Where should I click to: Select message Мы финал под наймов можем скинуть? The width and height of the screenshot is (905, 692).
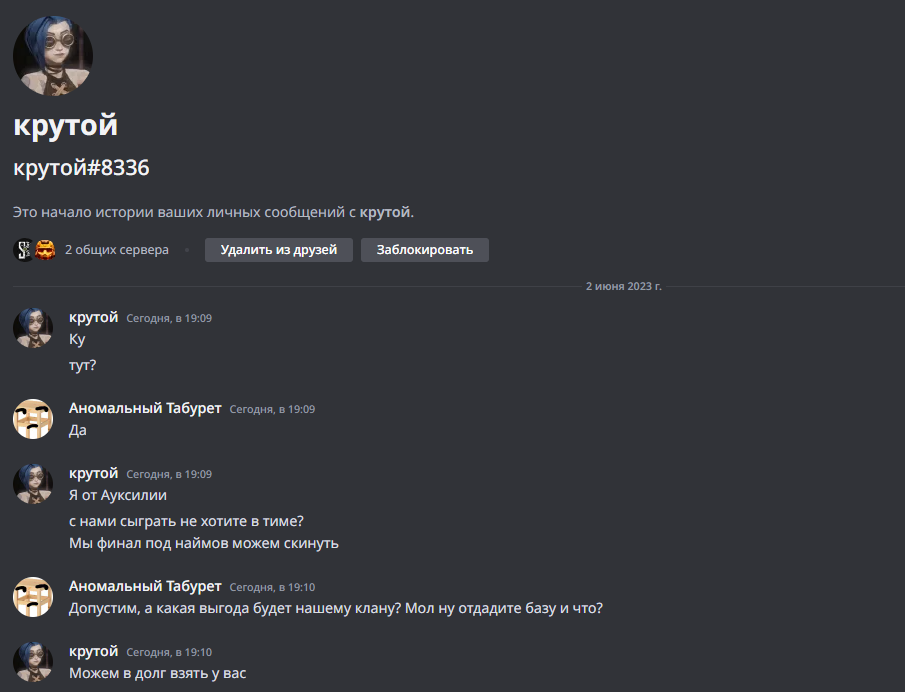click(204, 543)
